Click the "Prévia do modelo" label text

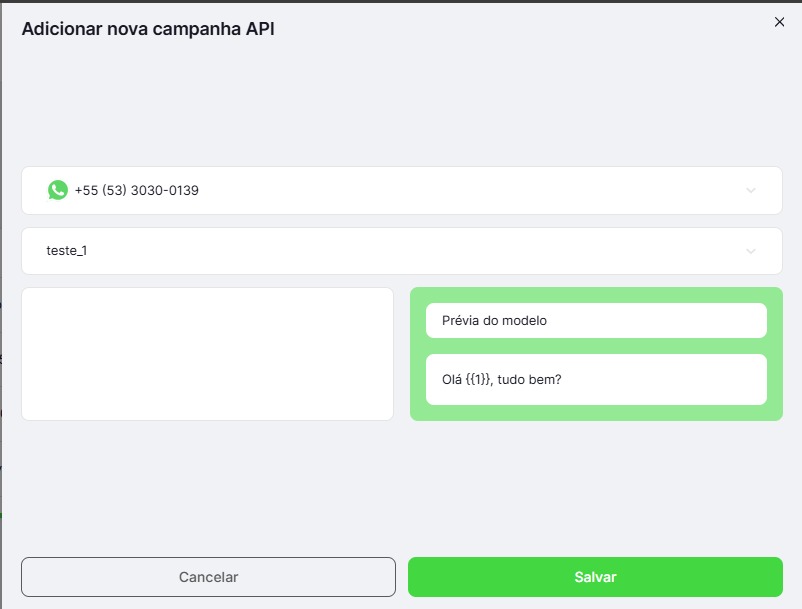click(x=494, y=321)
